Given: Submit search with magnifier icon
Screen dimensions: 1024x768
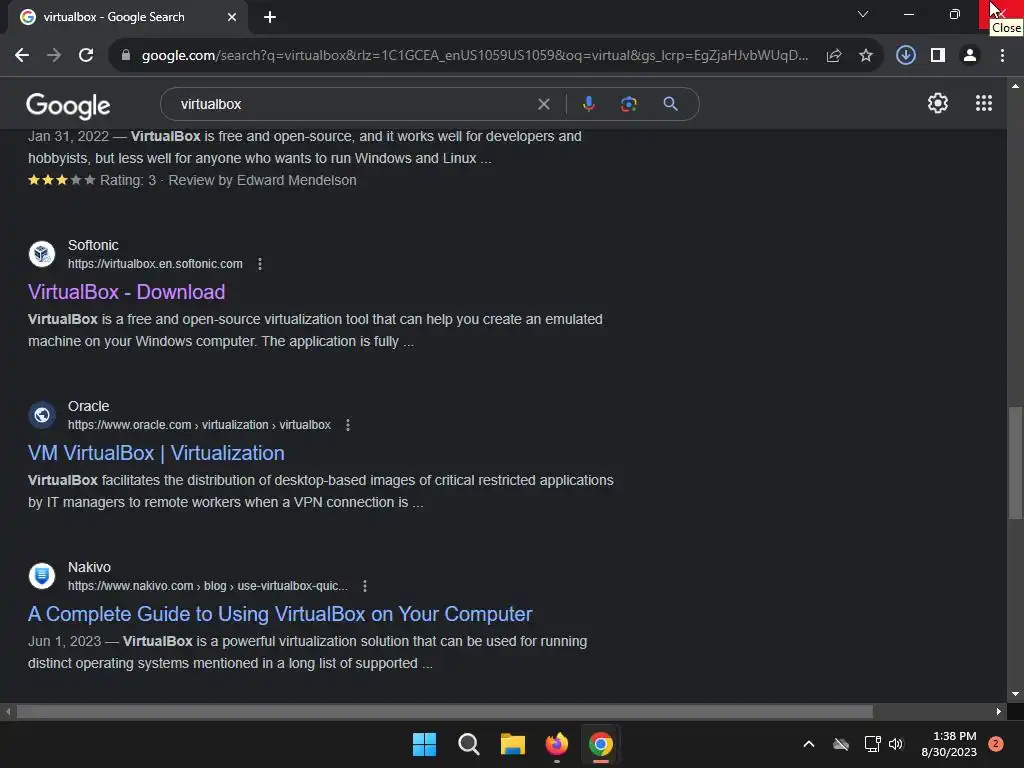Looking at the screenshot, I should click(670, 104).
